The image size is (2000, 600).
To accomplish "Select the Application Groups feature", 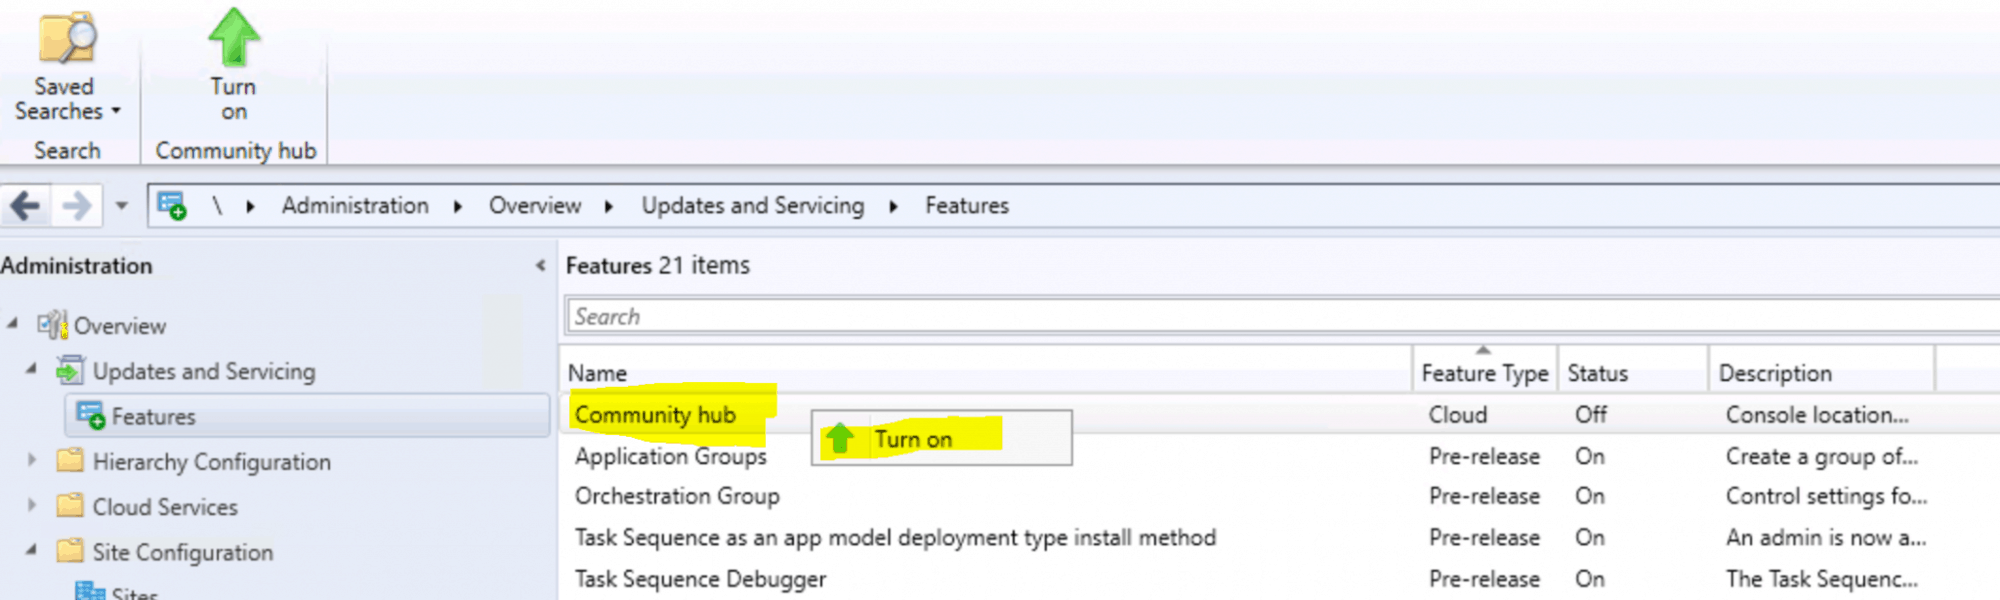I will pos(671,456).
